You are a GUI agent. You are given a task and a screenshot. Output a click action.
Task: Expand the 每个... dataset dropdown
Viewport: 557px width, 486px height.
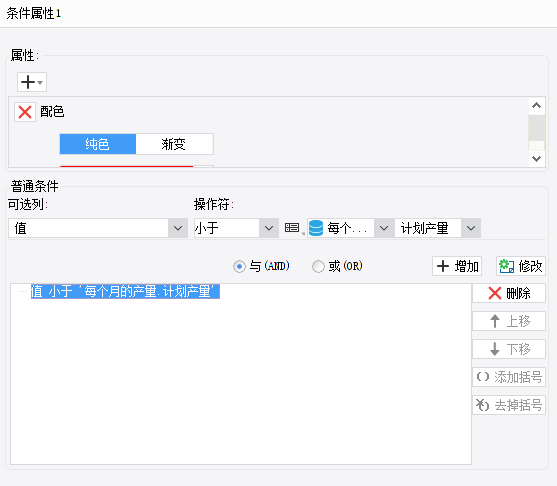[x=384, y=228]
